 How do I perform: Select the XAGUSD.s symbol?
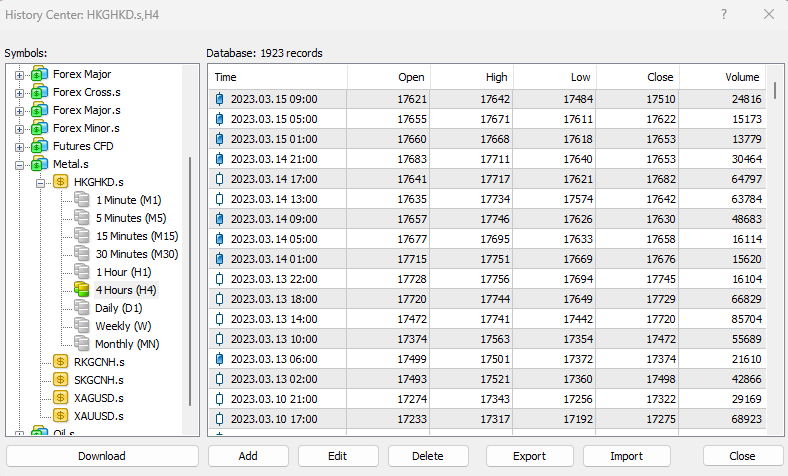click(x=99, y=398)
